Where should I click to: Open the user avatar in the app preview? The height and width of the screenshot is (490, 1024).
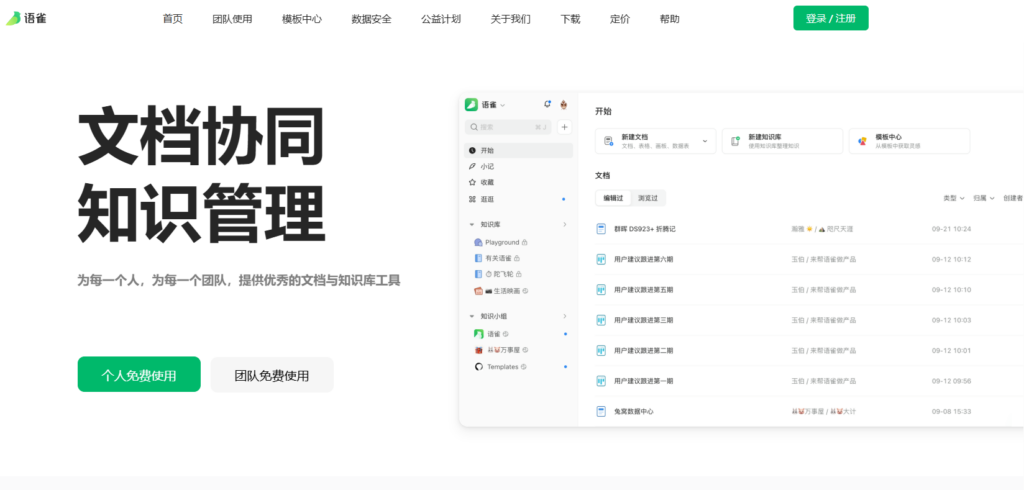pos(564,104)
